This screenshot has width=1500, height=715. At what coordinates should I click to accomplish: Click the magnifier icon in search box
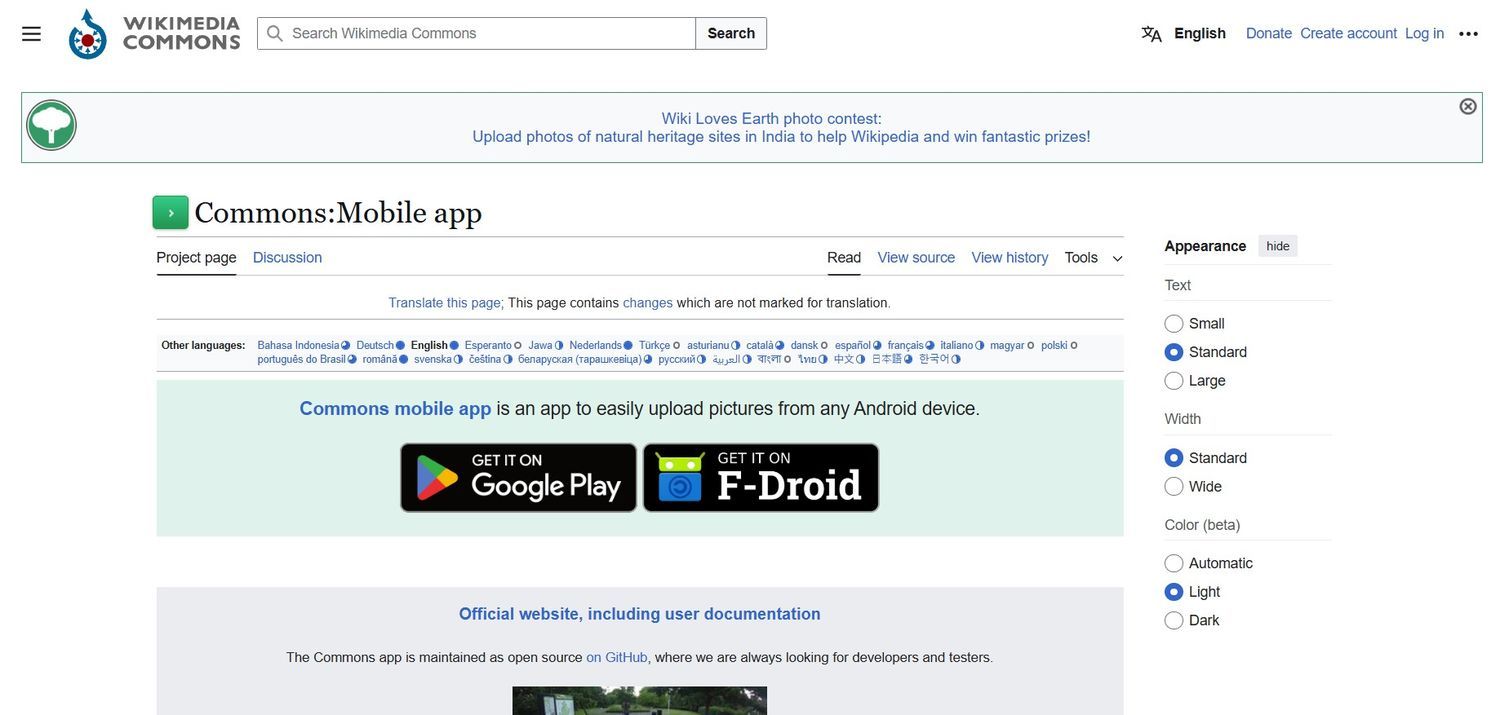(x=275, y=33)
